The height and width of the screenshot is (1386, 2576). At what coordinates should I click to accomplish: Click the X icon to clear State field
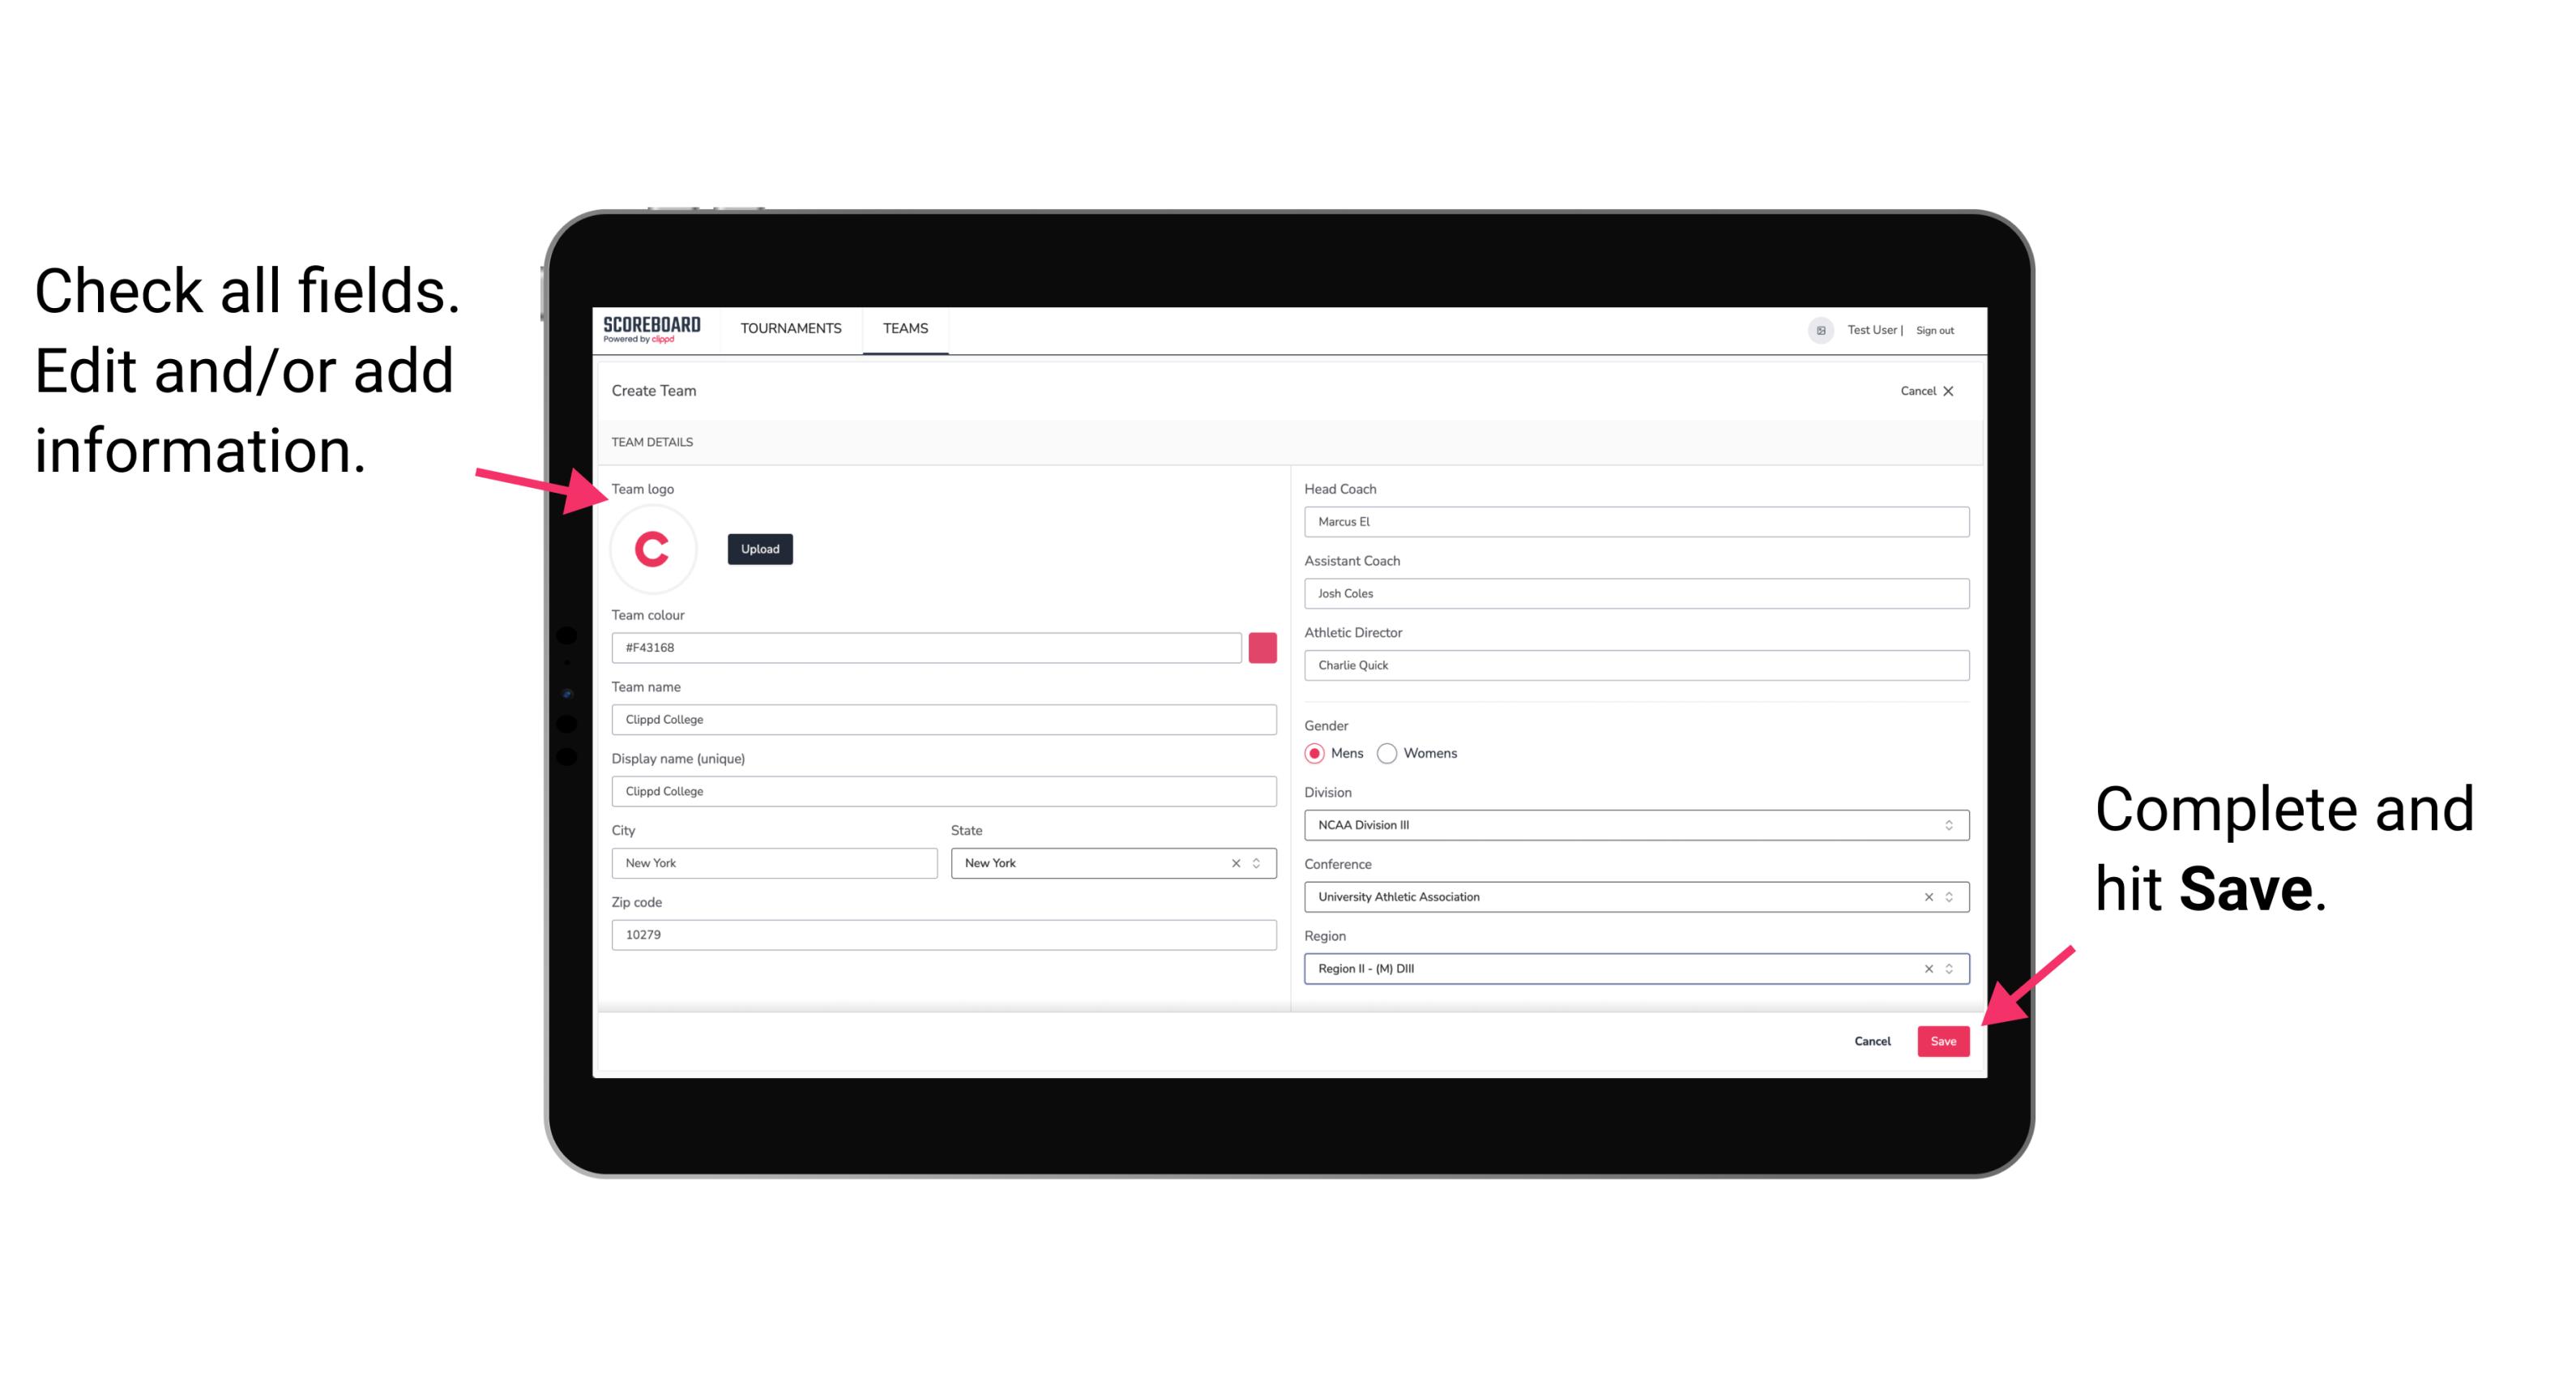(x=1235, y=862)
